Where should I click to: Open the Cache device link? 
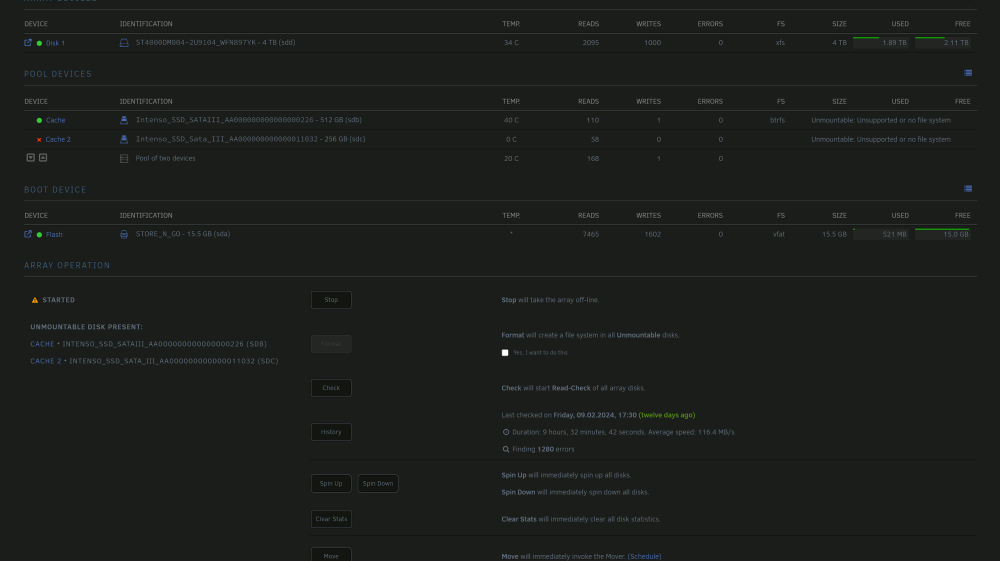(55, 120)
